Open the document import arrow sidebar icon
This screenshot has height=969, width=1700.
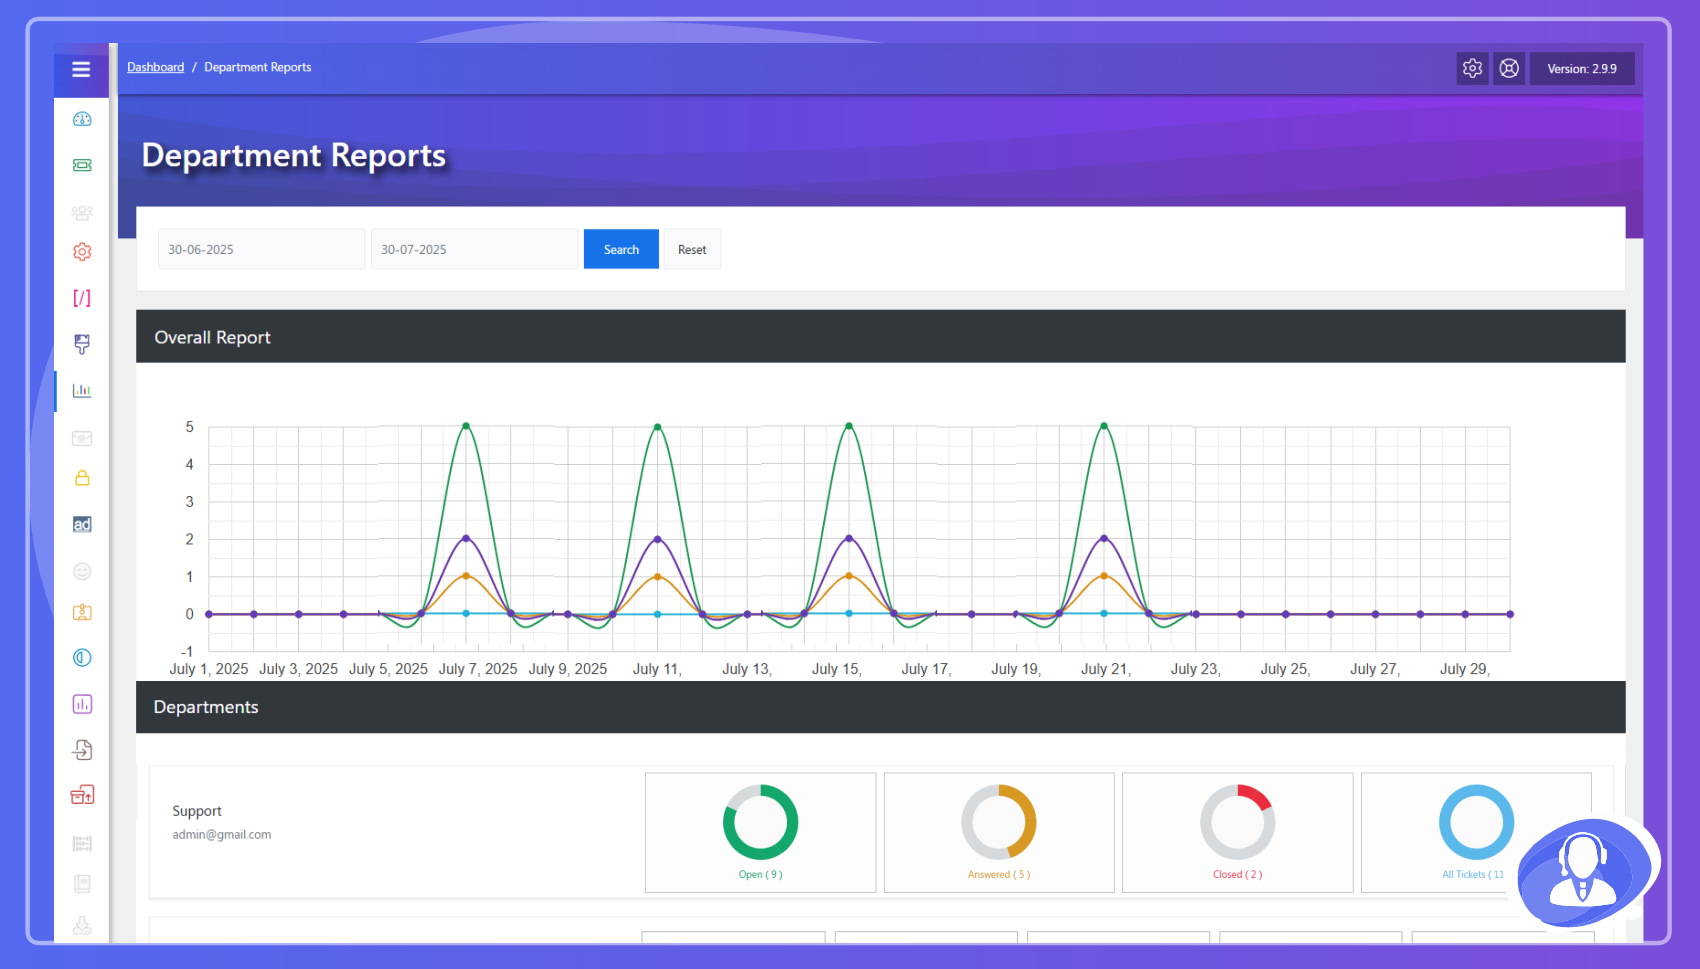(82, 750)
